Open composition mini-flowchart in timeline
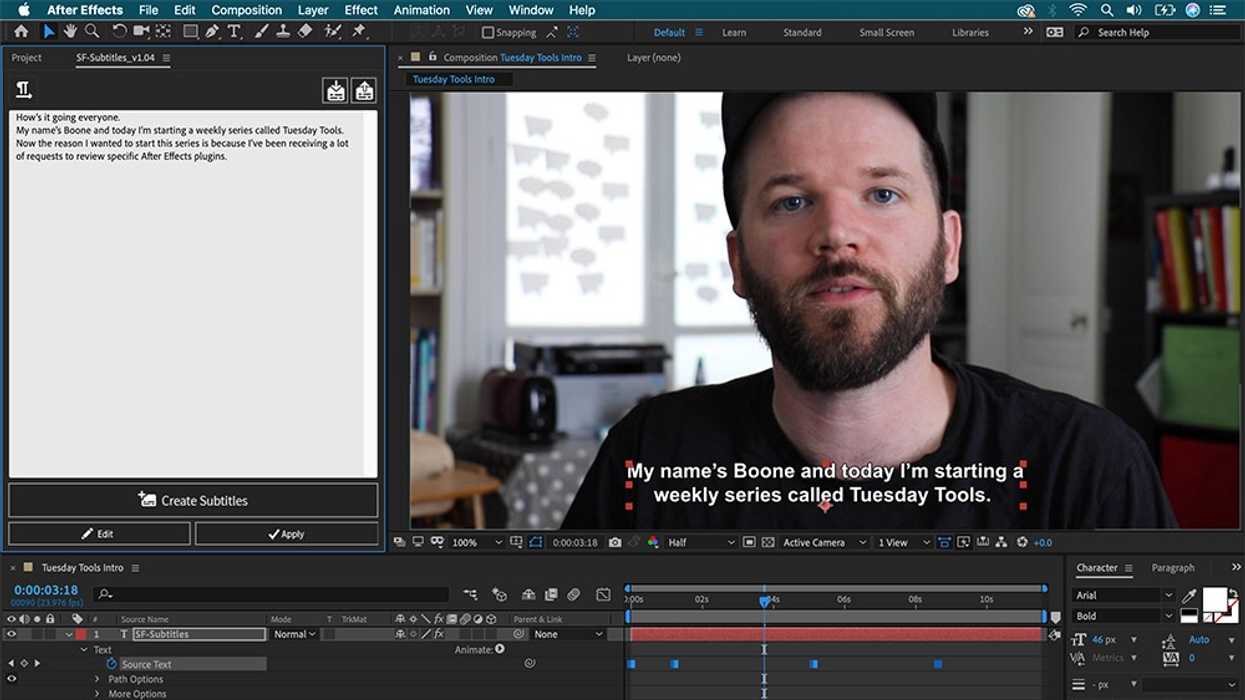1245x700 pixels. 470,594
